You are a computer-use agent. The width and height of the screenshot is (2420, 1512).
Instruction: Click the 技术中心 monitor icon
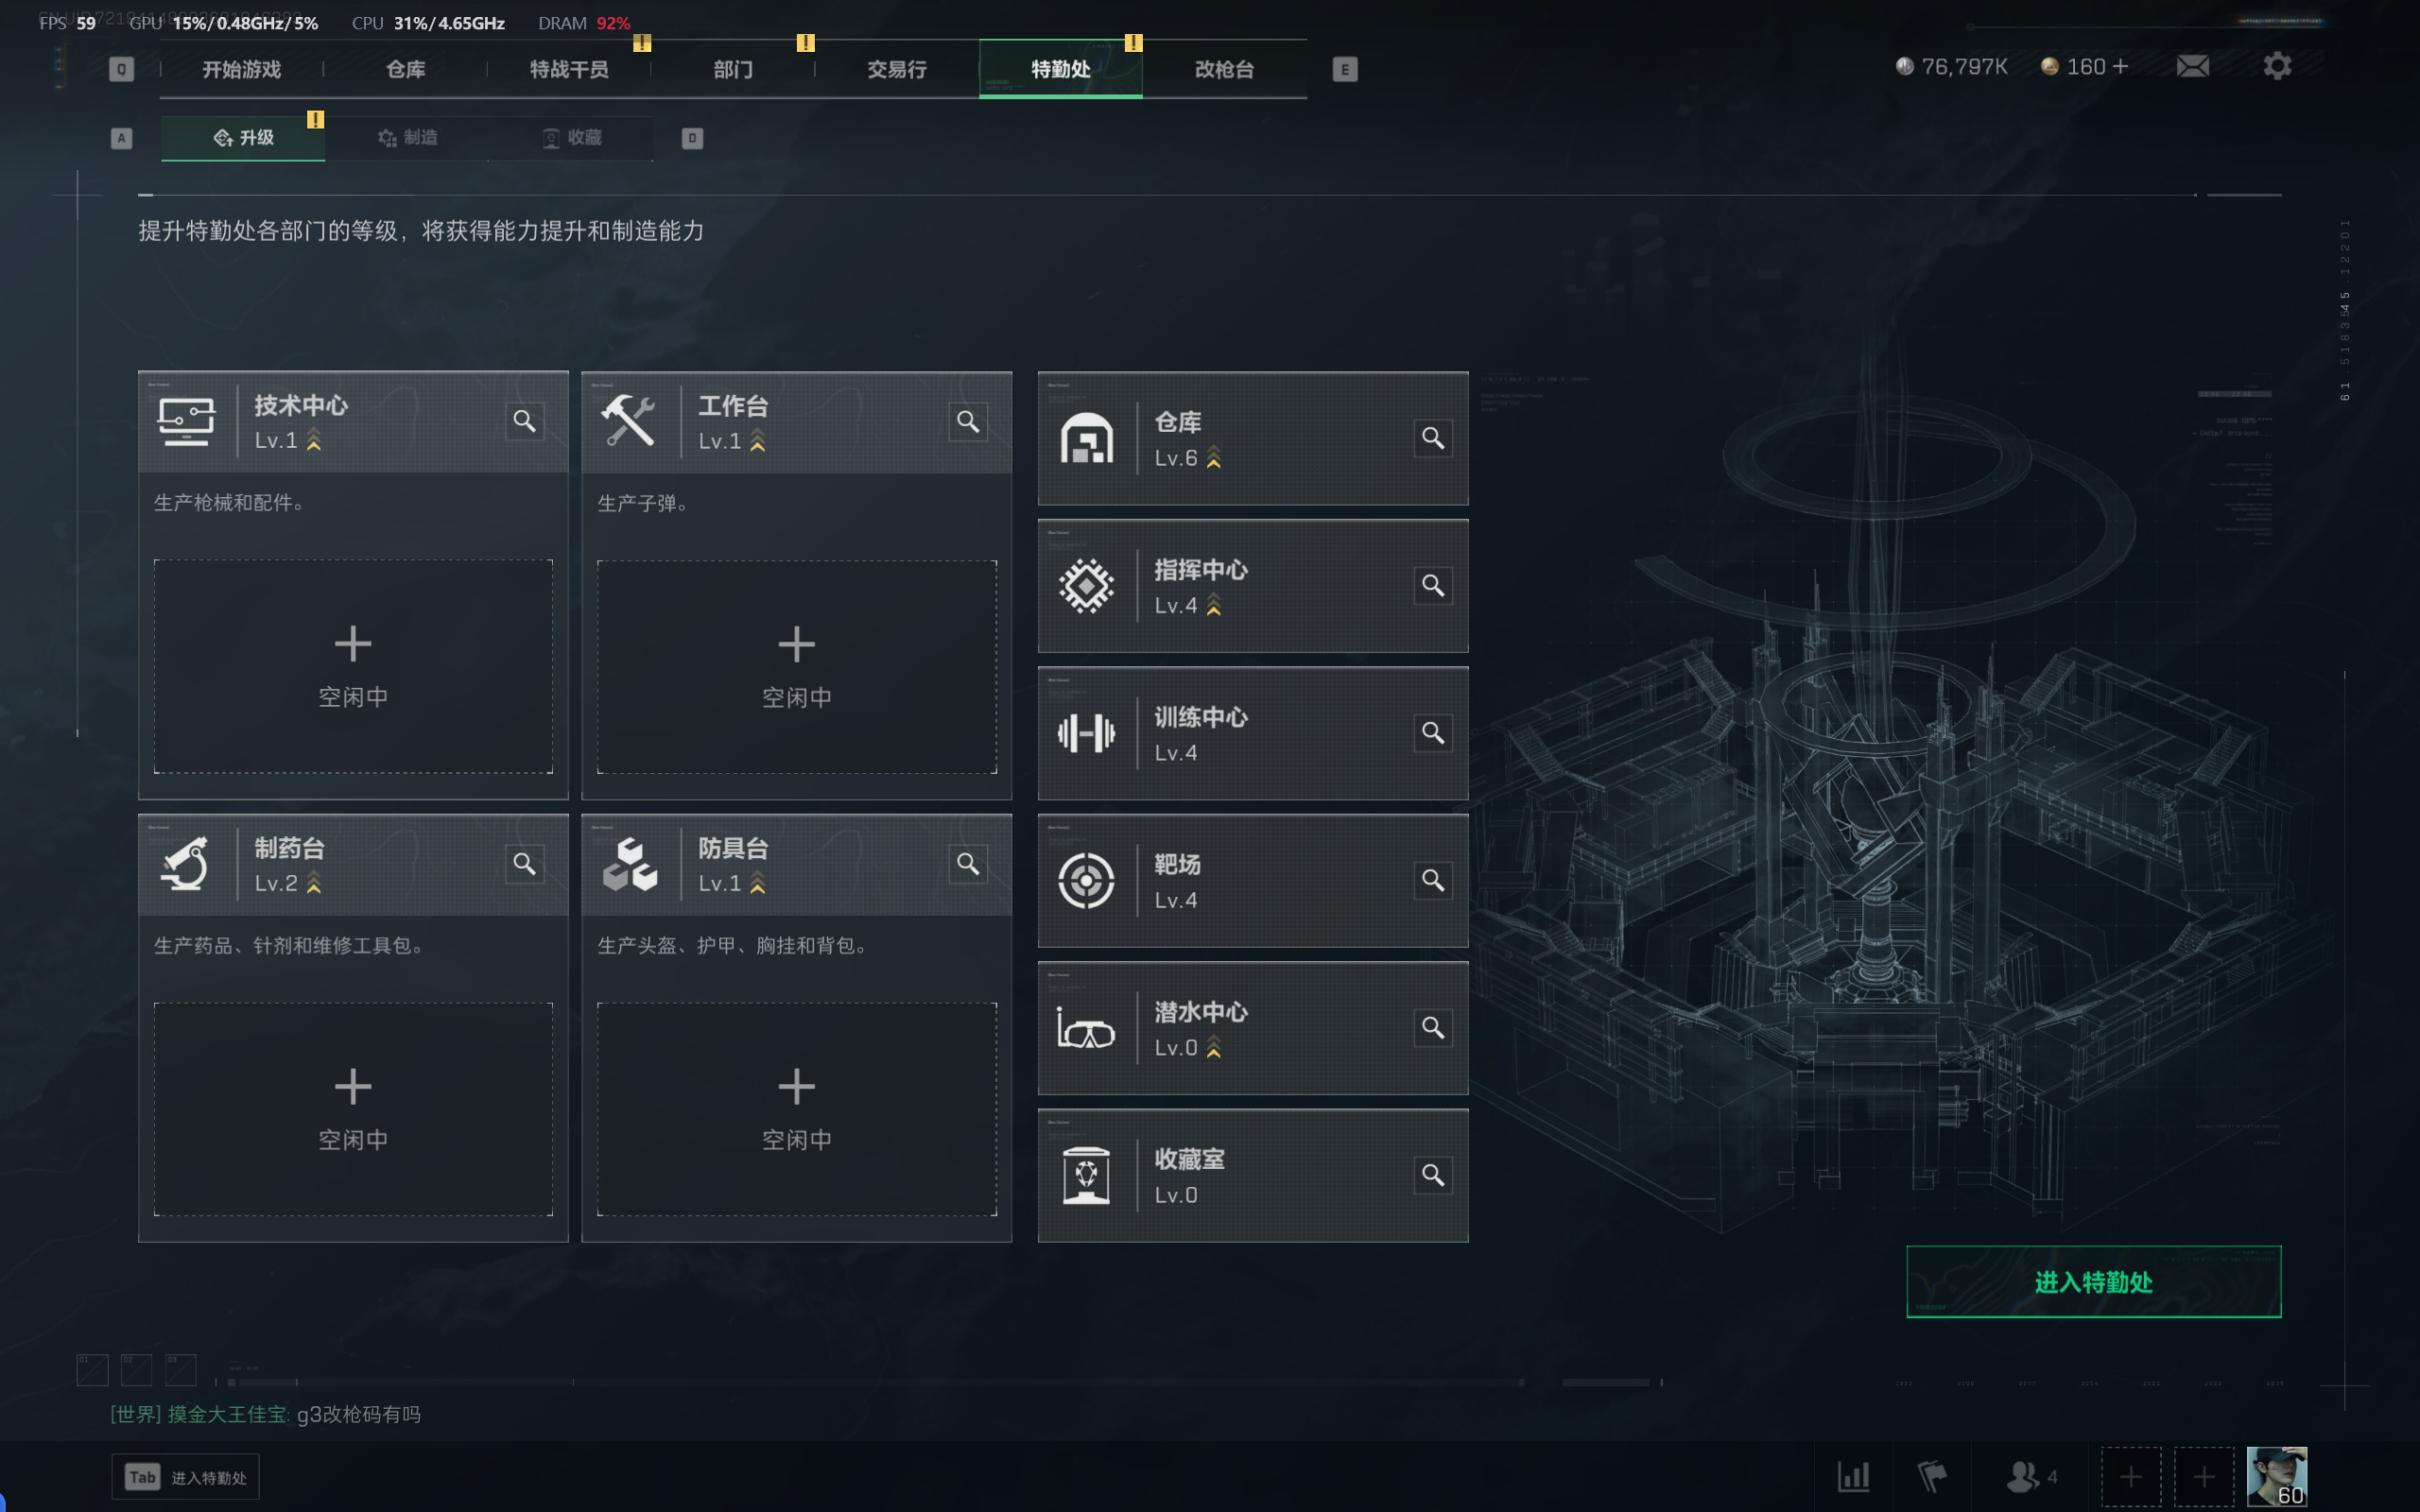tap(186, 421)
